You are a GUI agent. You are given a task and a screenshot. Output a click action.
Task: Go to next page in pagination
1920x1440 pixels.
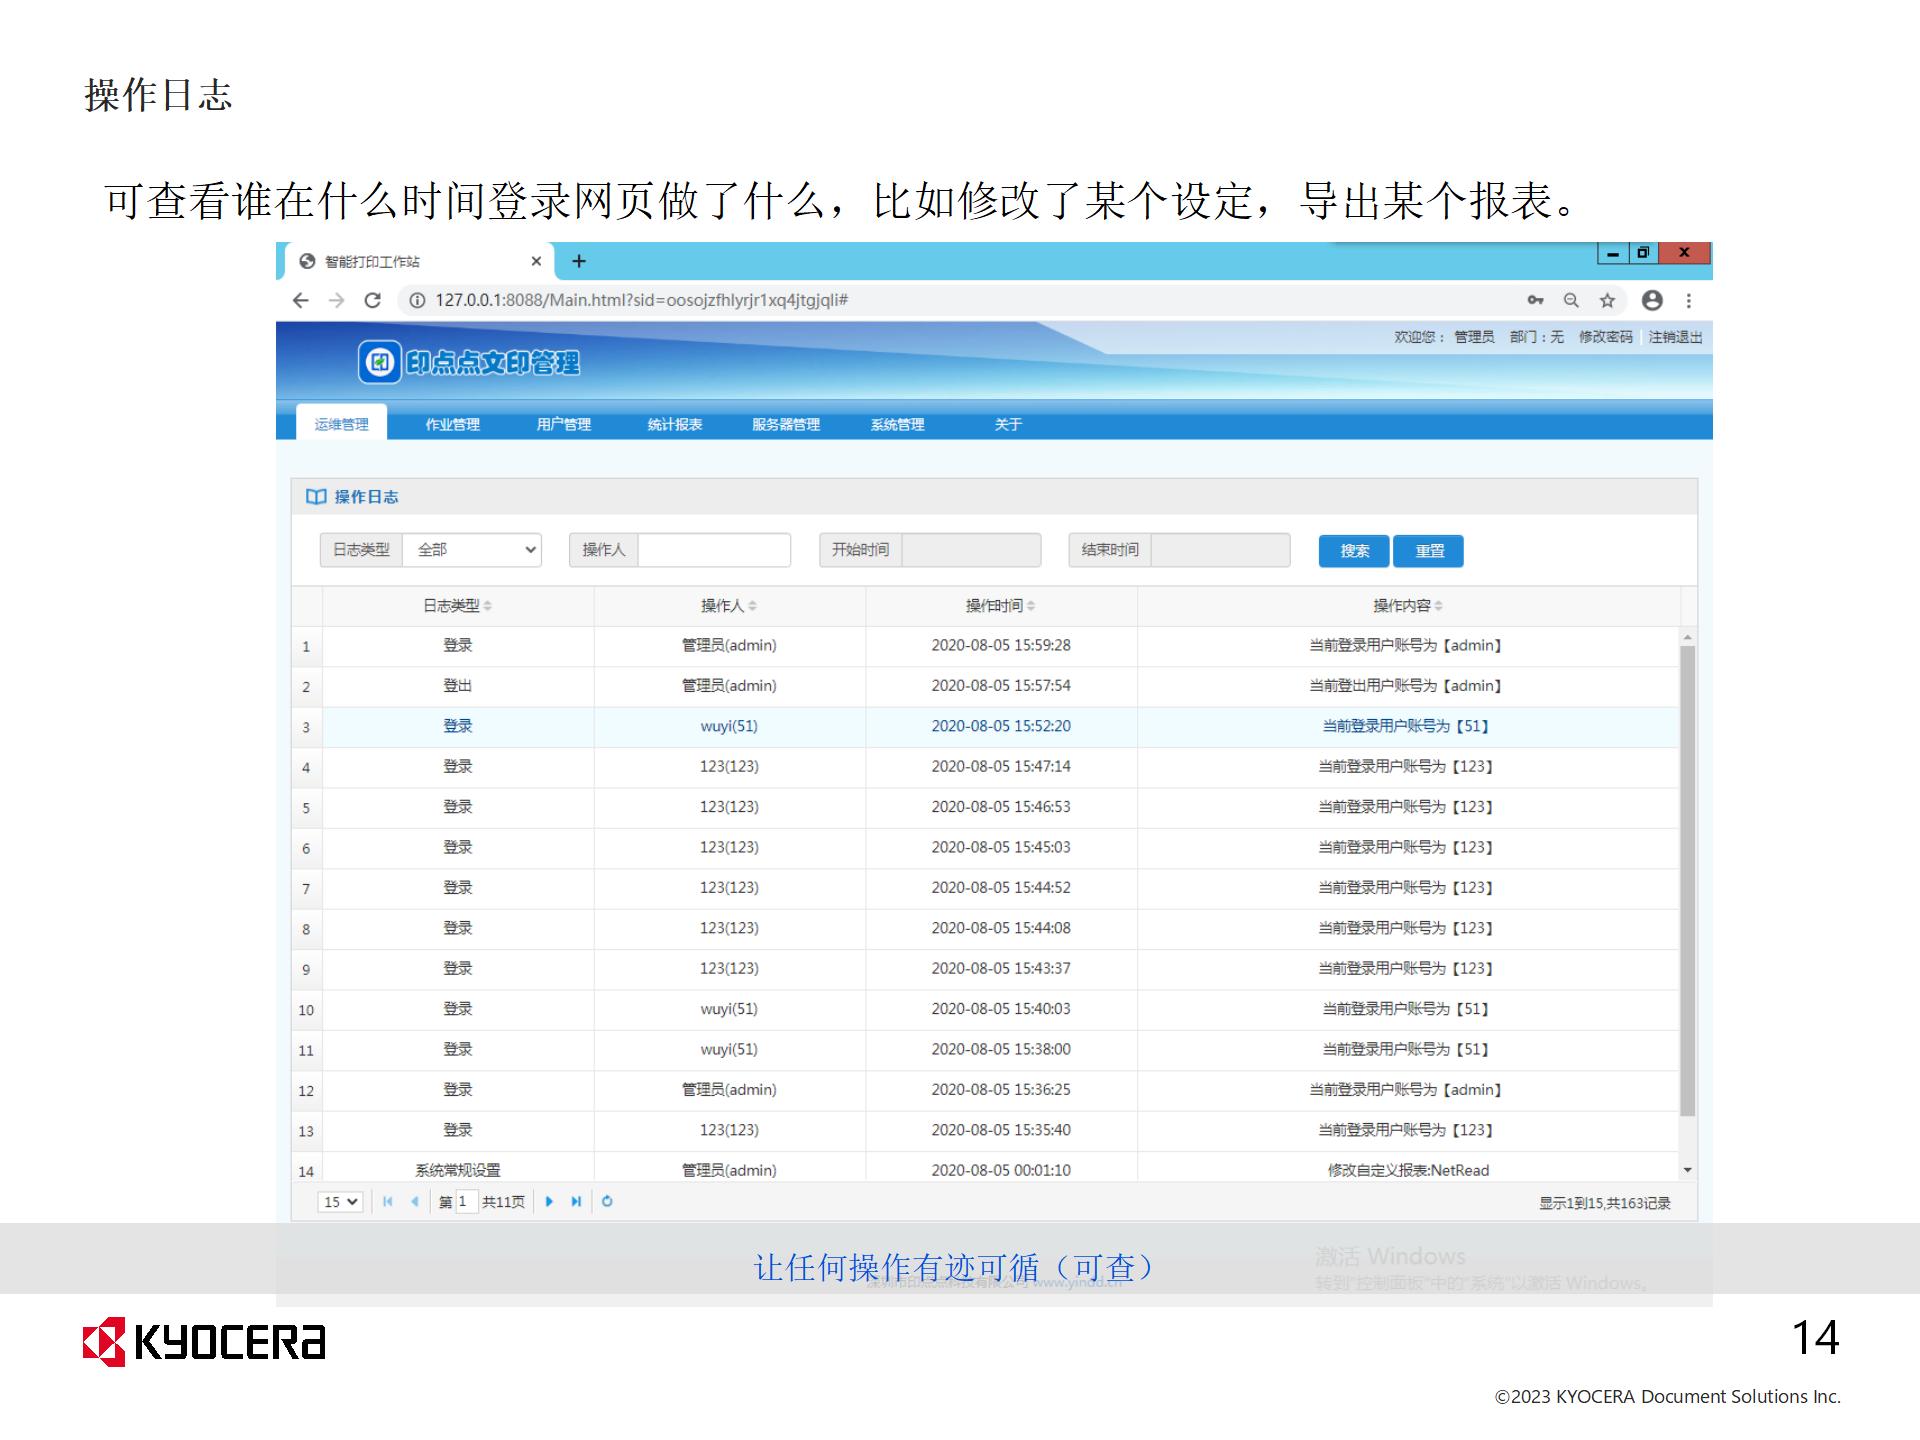(x=549, y=1202)
